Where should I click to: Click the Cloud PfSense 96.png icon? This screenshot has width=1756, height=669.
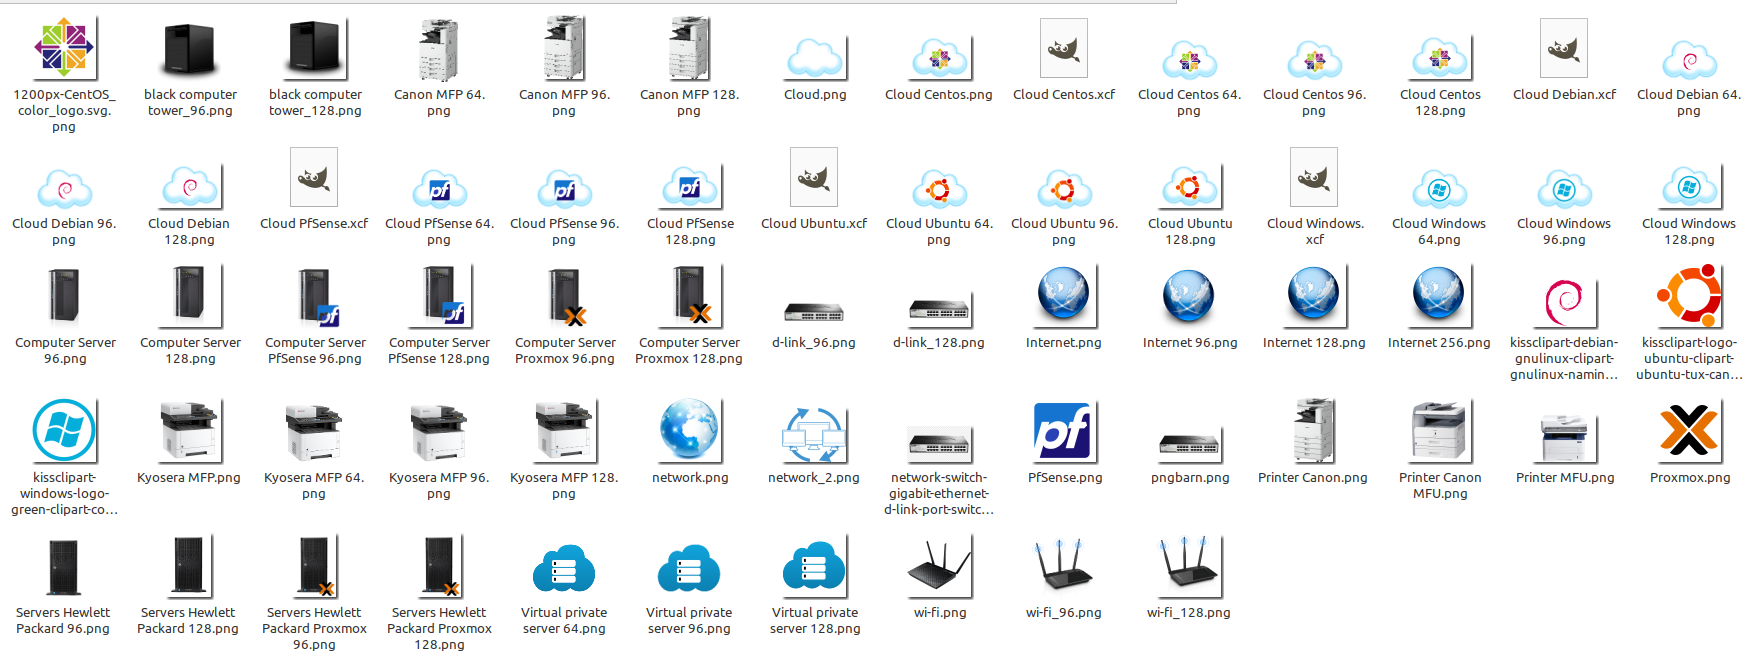click(564, 188)
